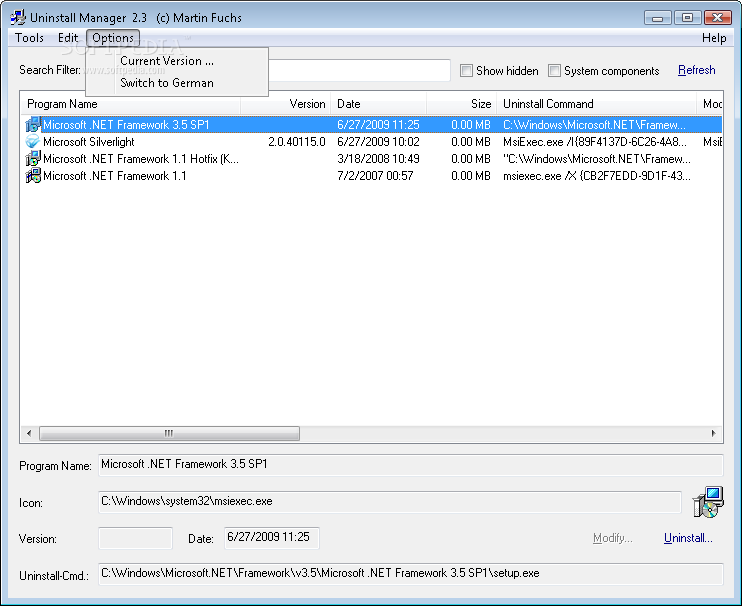This screenshot has height=606, width=742.
Task: Click the scroll right arrow of list
Action: coord(713,433)
